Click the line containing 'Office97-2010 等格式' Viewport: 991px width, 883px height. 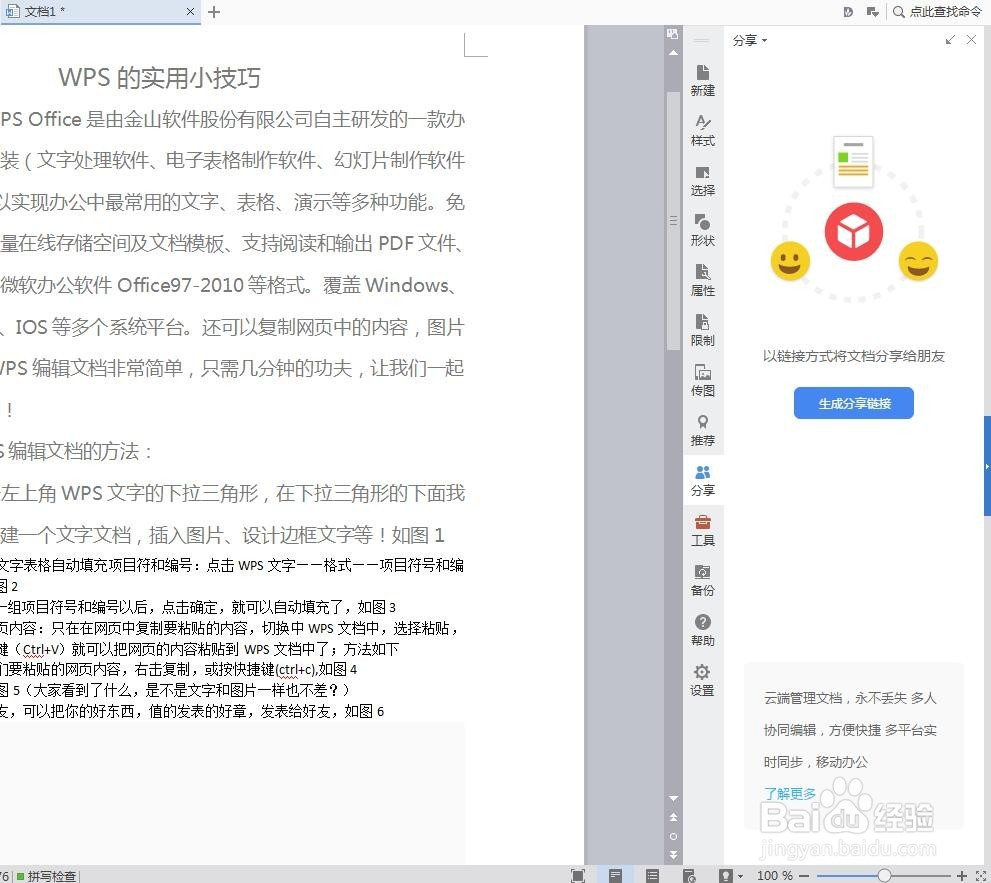[228, 285]
